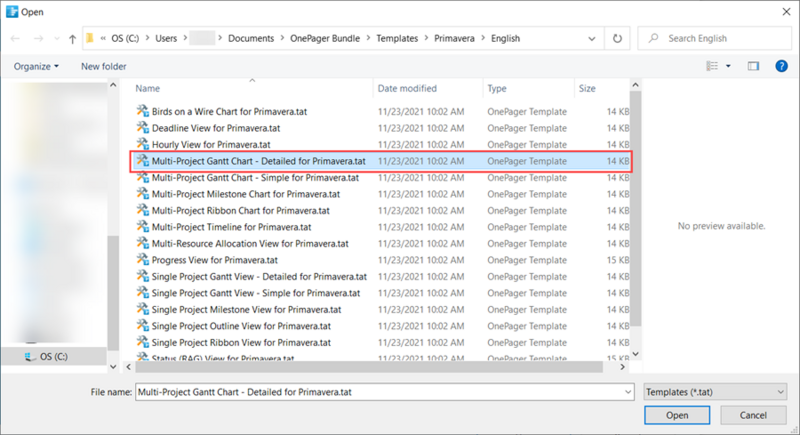Click Documents in the address path
Screen dimensions: 800x435
click(251, 38)
